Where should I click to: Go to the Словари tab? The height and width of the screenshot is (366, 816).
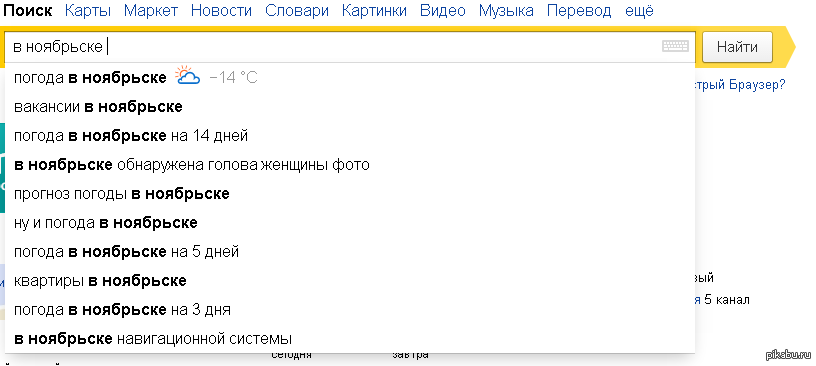pos(297,10)
